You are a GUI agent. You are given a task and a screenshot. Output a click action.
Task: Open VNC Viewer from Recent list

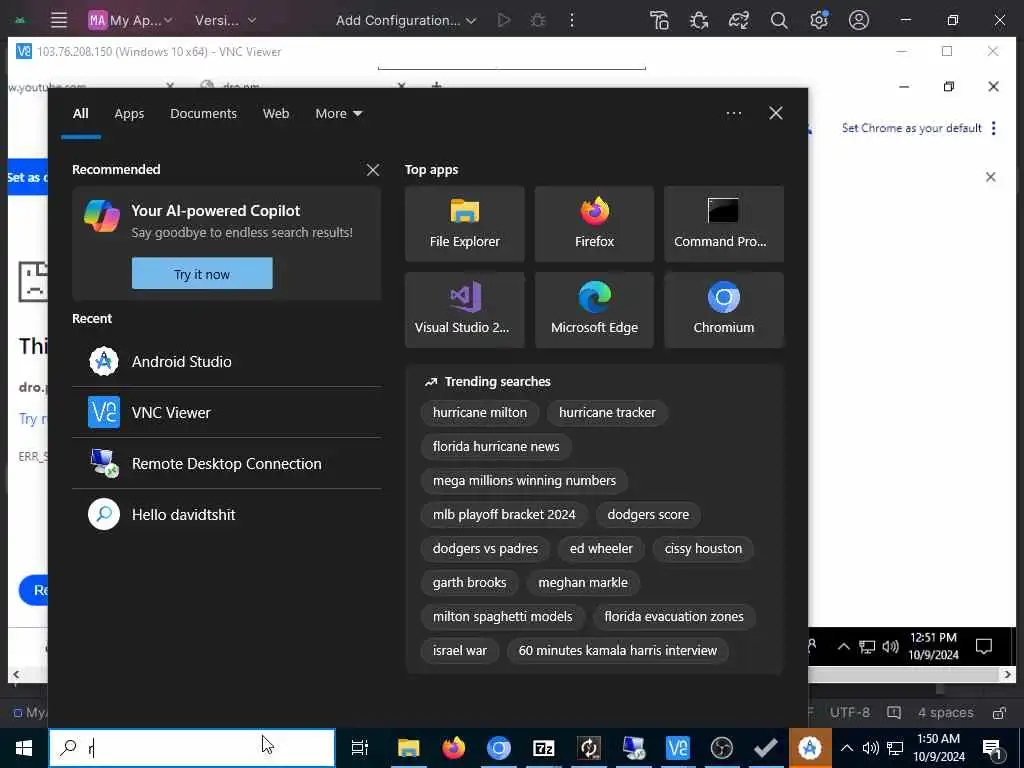(x=226, y=412)
